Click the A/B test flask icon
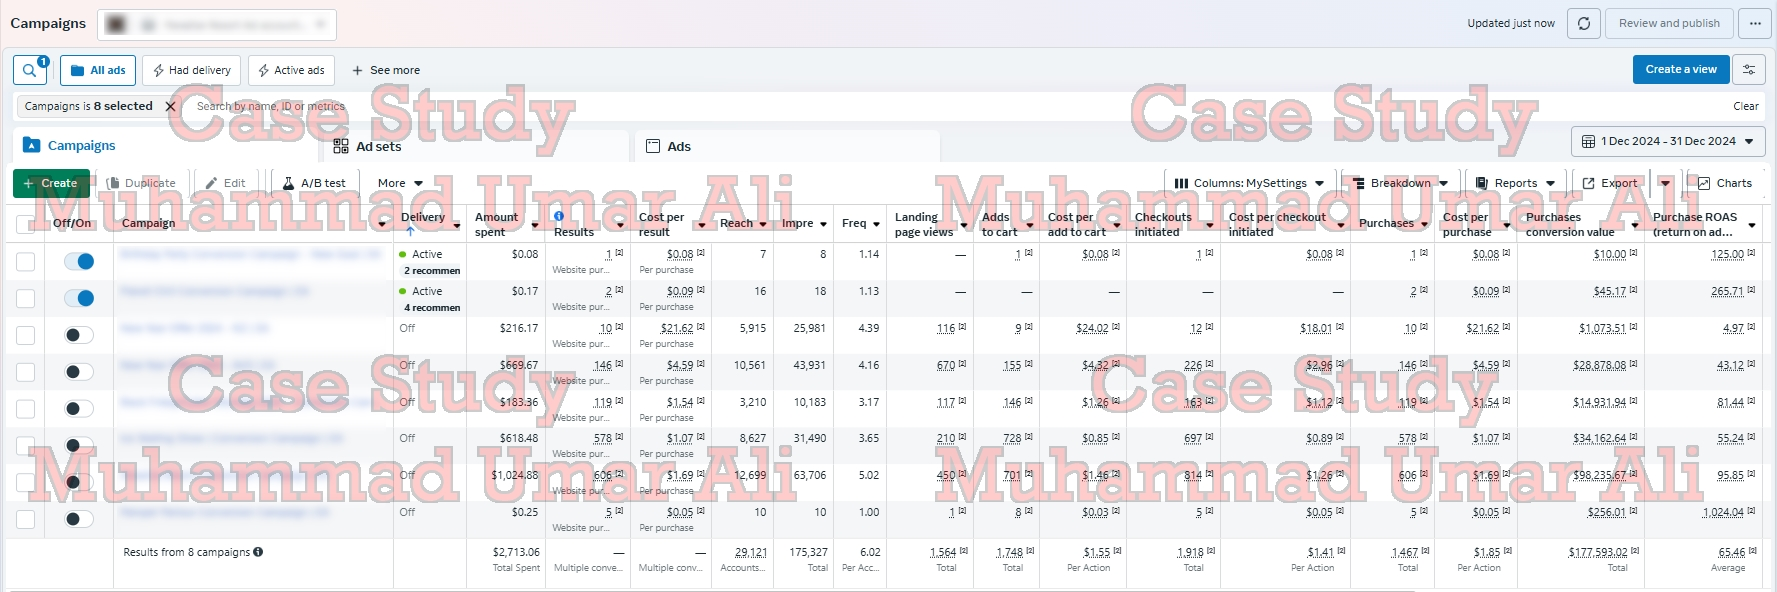This screenshot has height=592, width=1777. click(x=289, y=183)
